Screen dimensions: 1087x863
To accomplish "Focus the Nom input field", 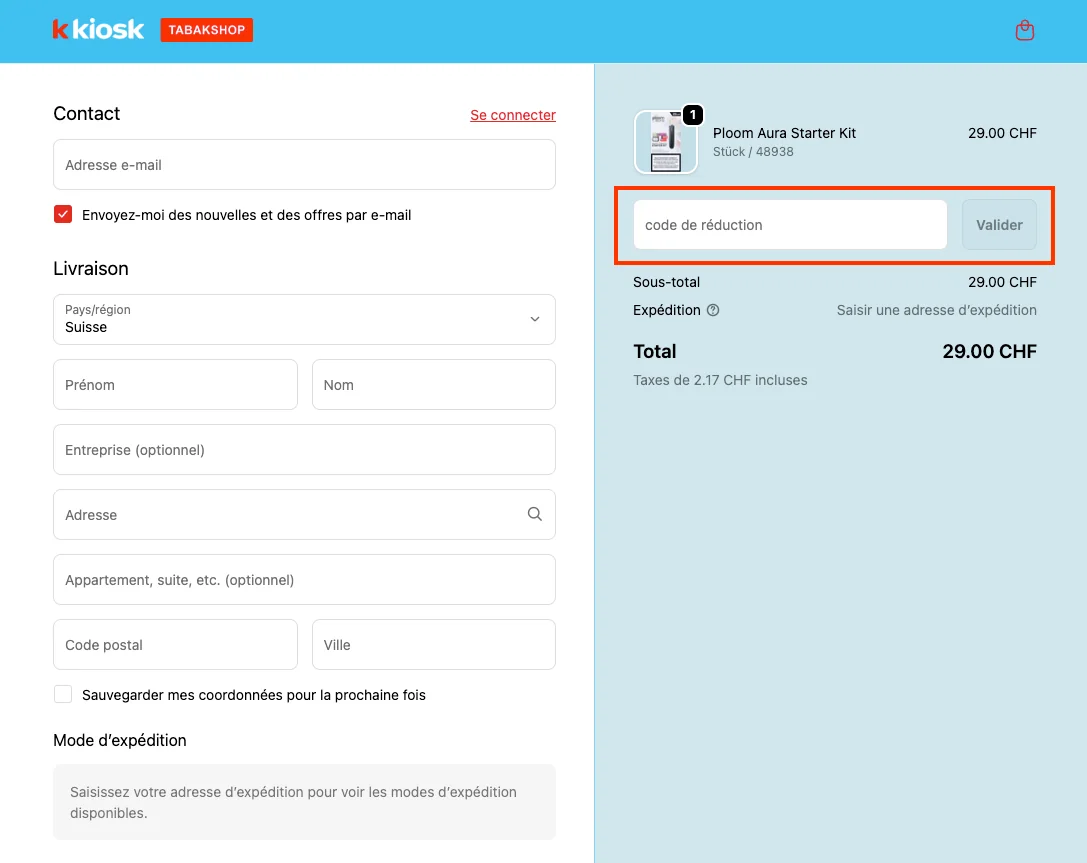I will tap(434, 385).
